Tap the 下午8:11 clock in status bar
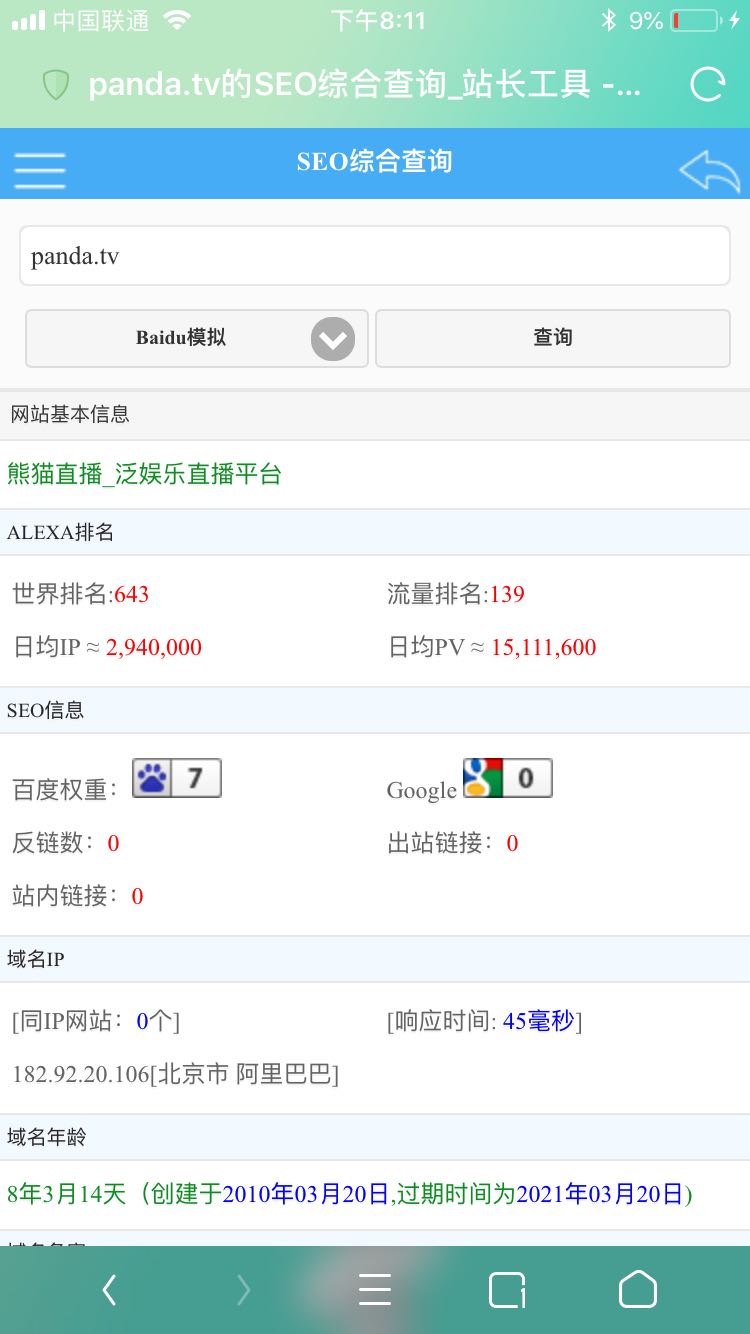 tap(378, 20)
